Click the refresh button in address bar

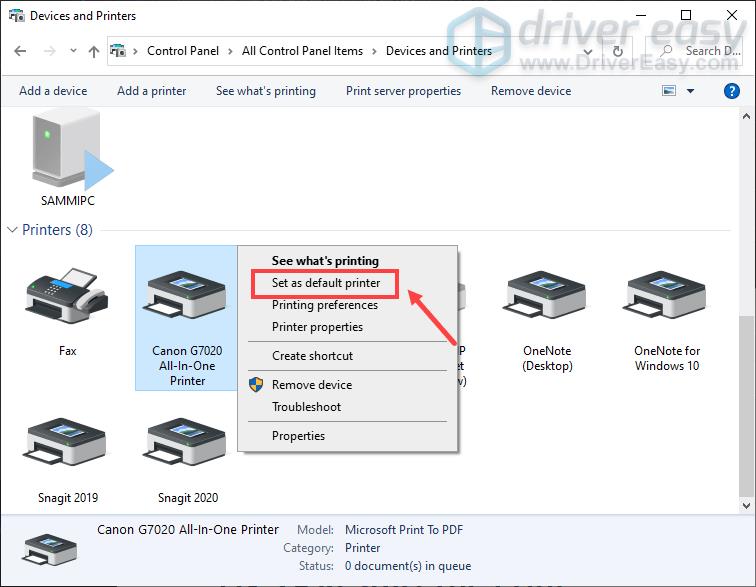tap(618, 51)
